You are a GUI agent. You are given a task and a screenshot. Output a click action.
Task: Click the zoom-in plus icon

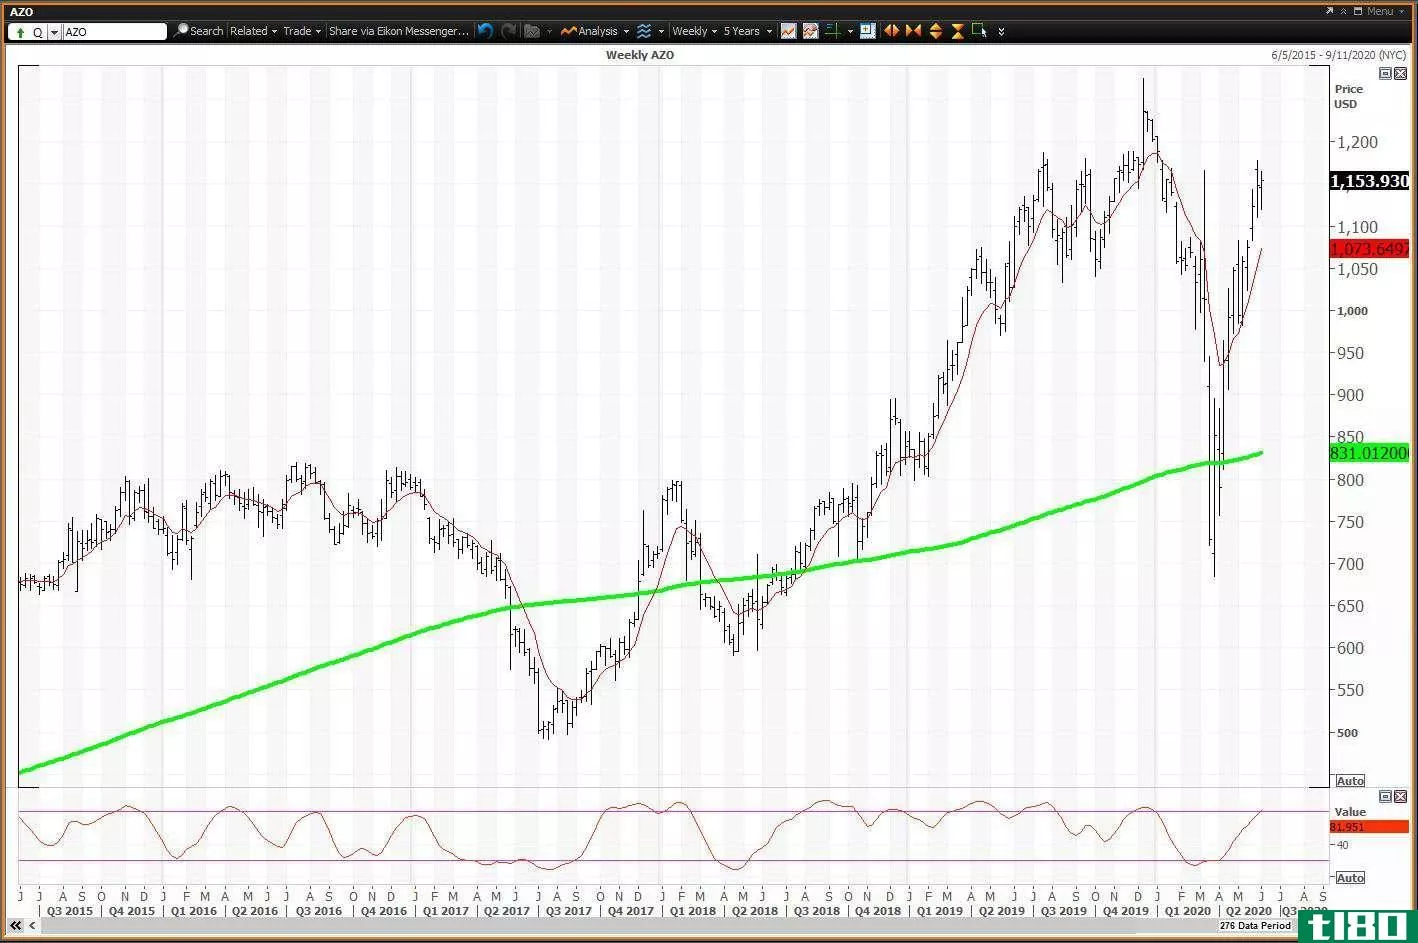click(x=867, y=31)
